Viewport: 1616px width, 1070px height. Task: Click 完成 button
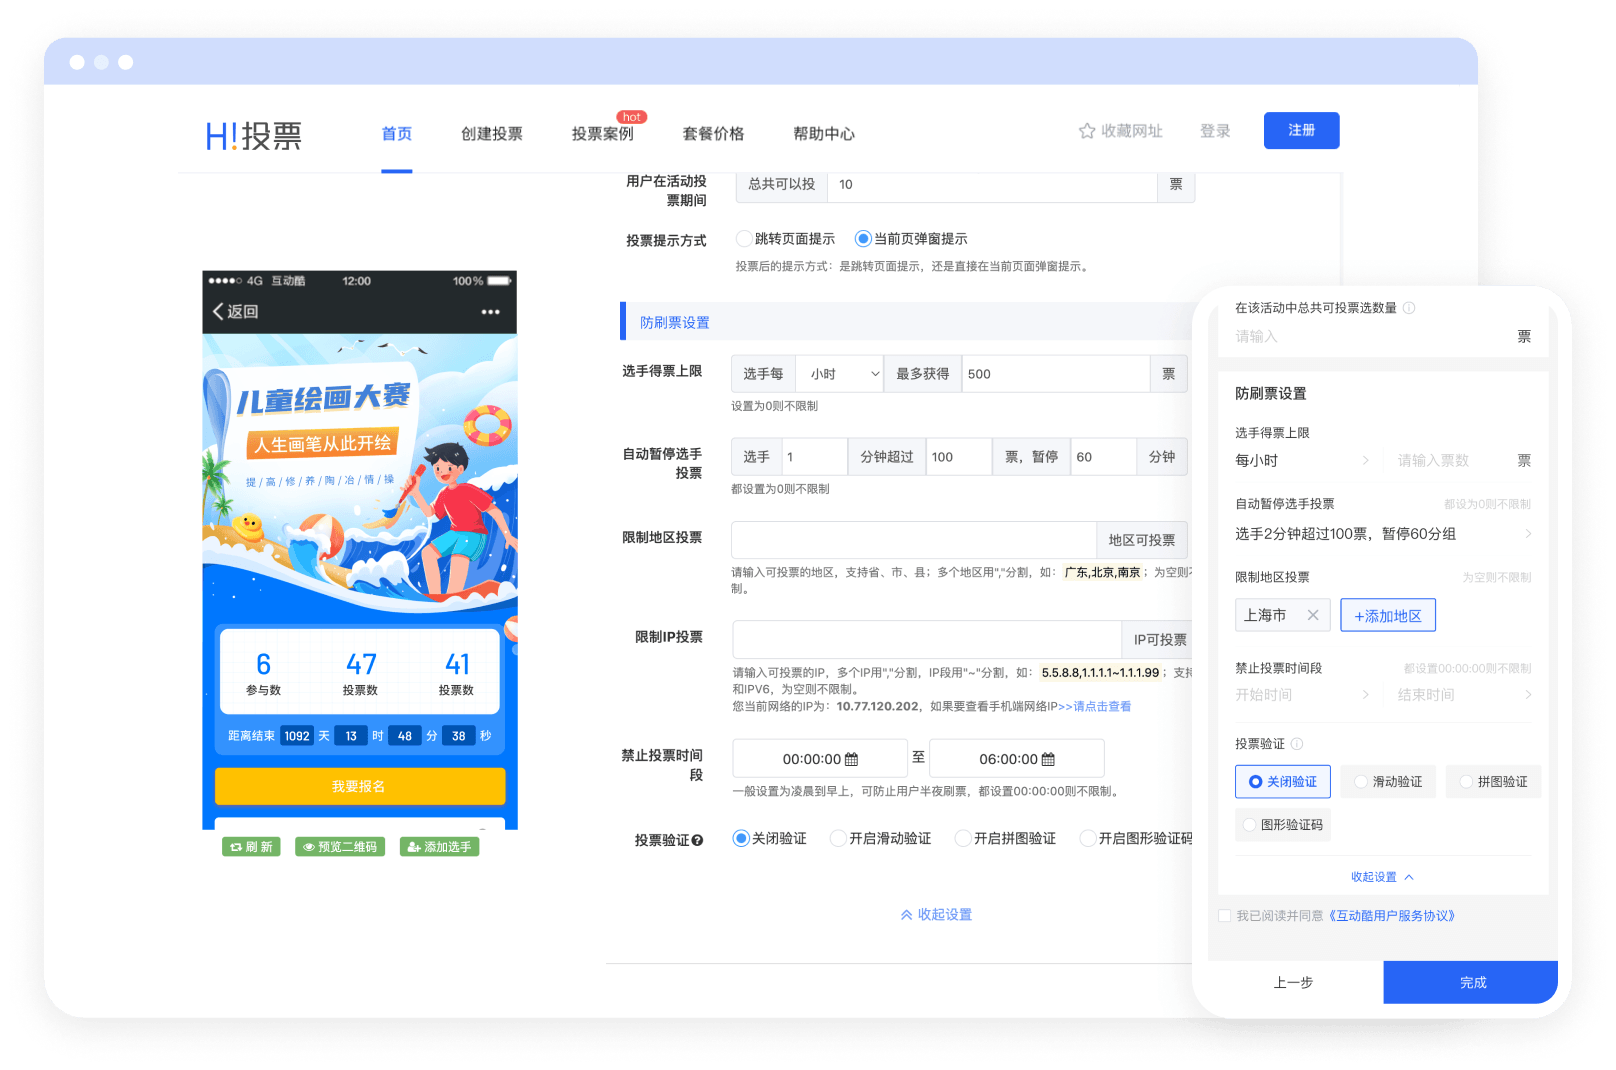pos(1471,982)
